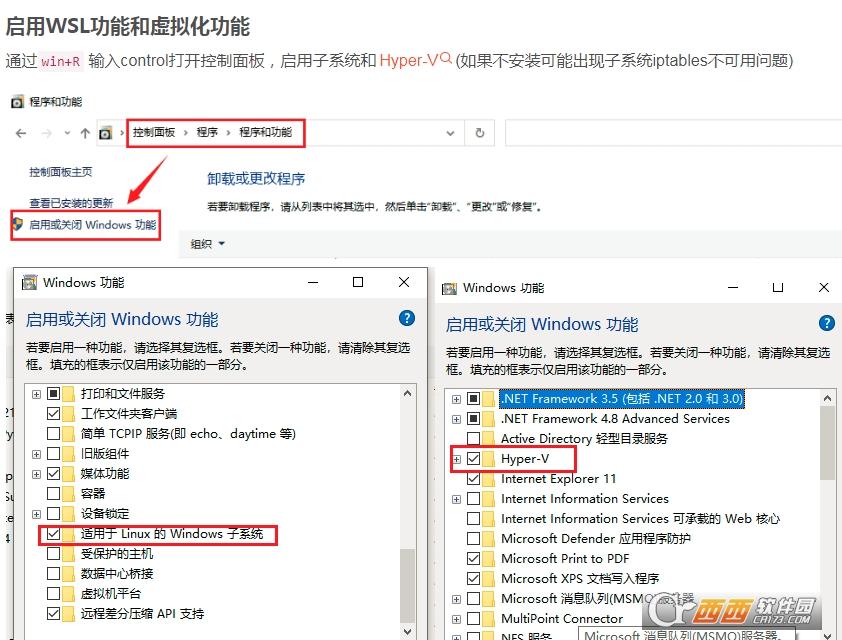Uncheck Microsoft Print to PDF checkbox
This screenshot has width=842, height=640.
tap(473, 558)
